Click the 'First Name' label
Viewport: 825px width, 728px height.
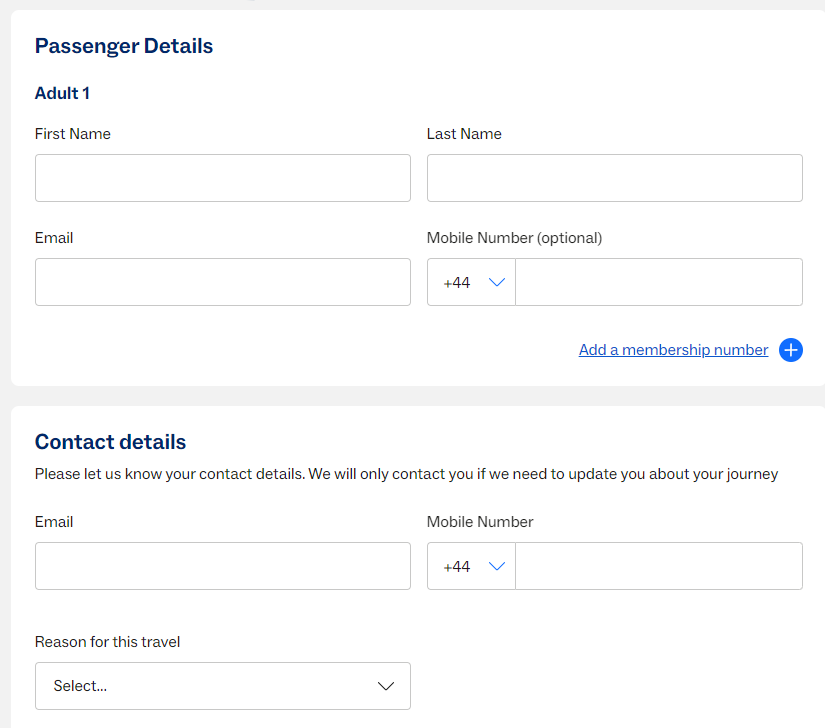(x=73, y=134)
